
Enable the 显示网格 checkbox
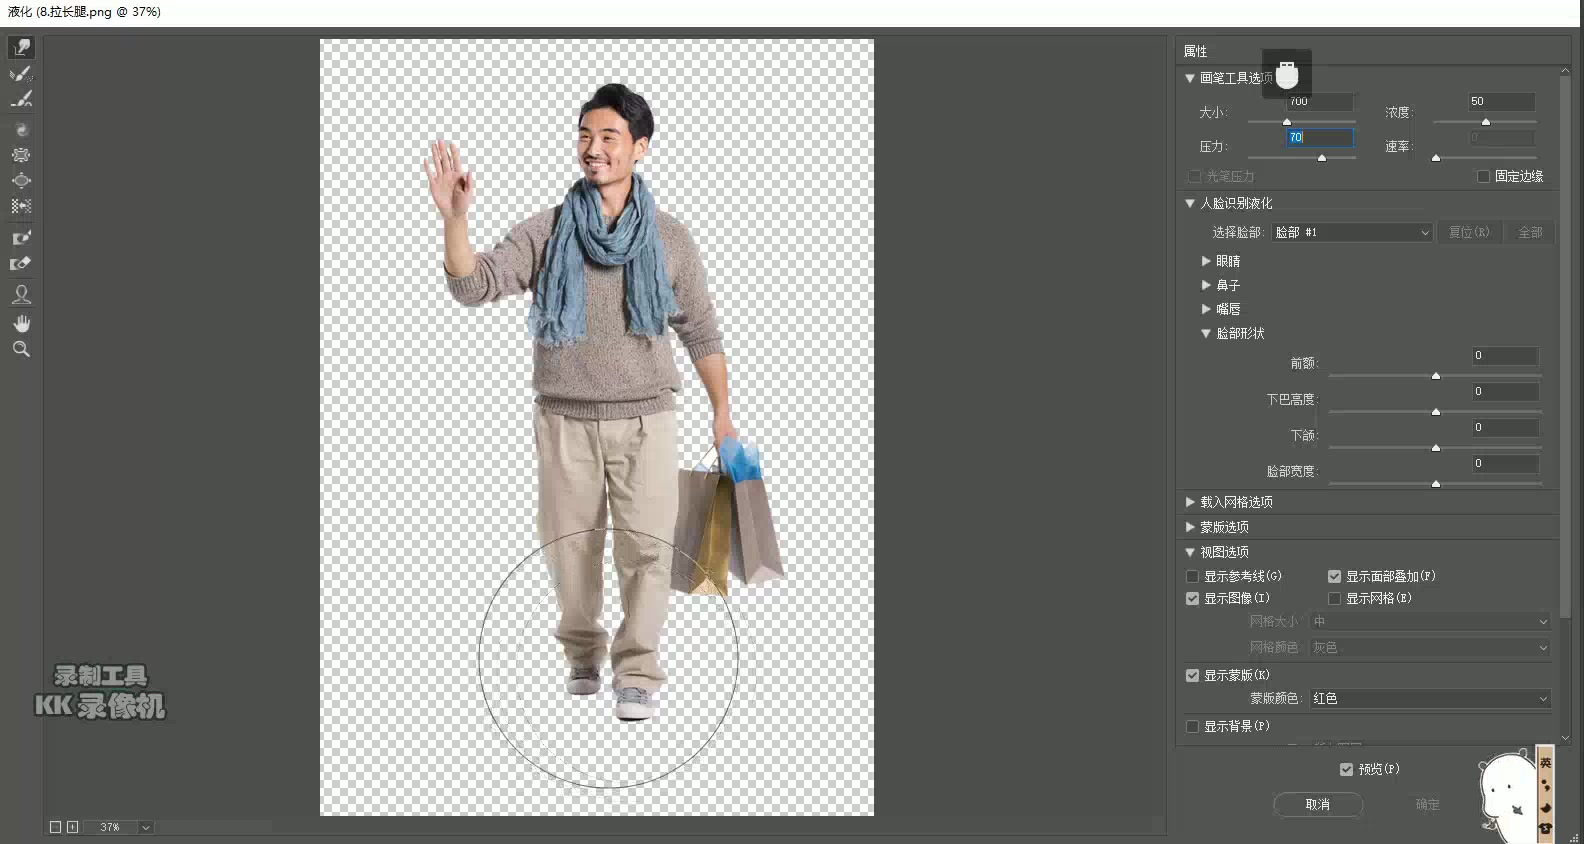[x=1334, y=598]
